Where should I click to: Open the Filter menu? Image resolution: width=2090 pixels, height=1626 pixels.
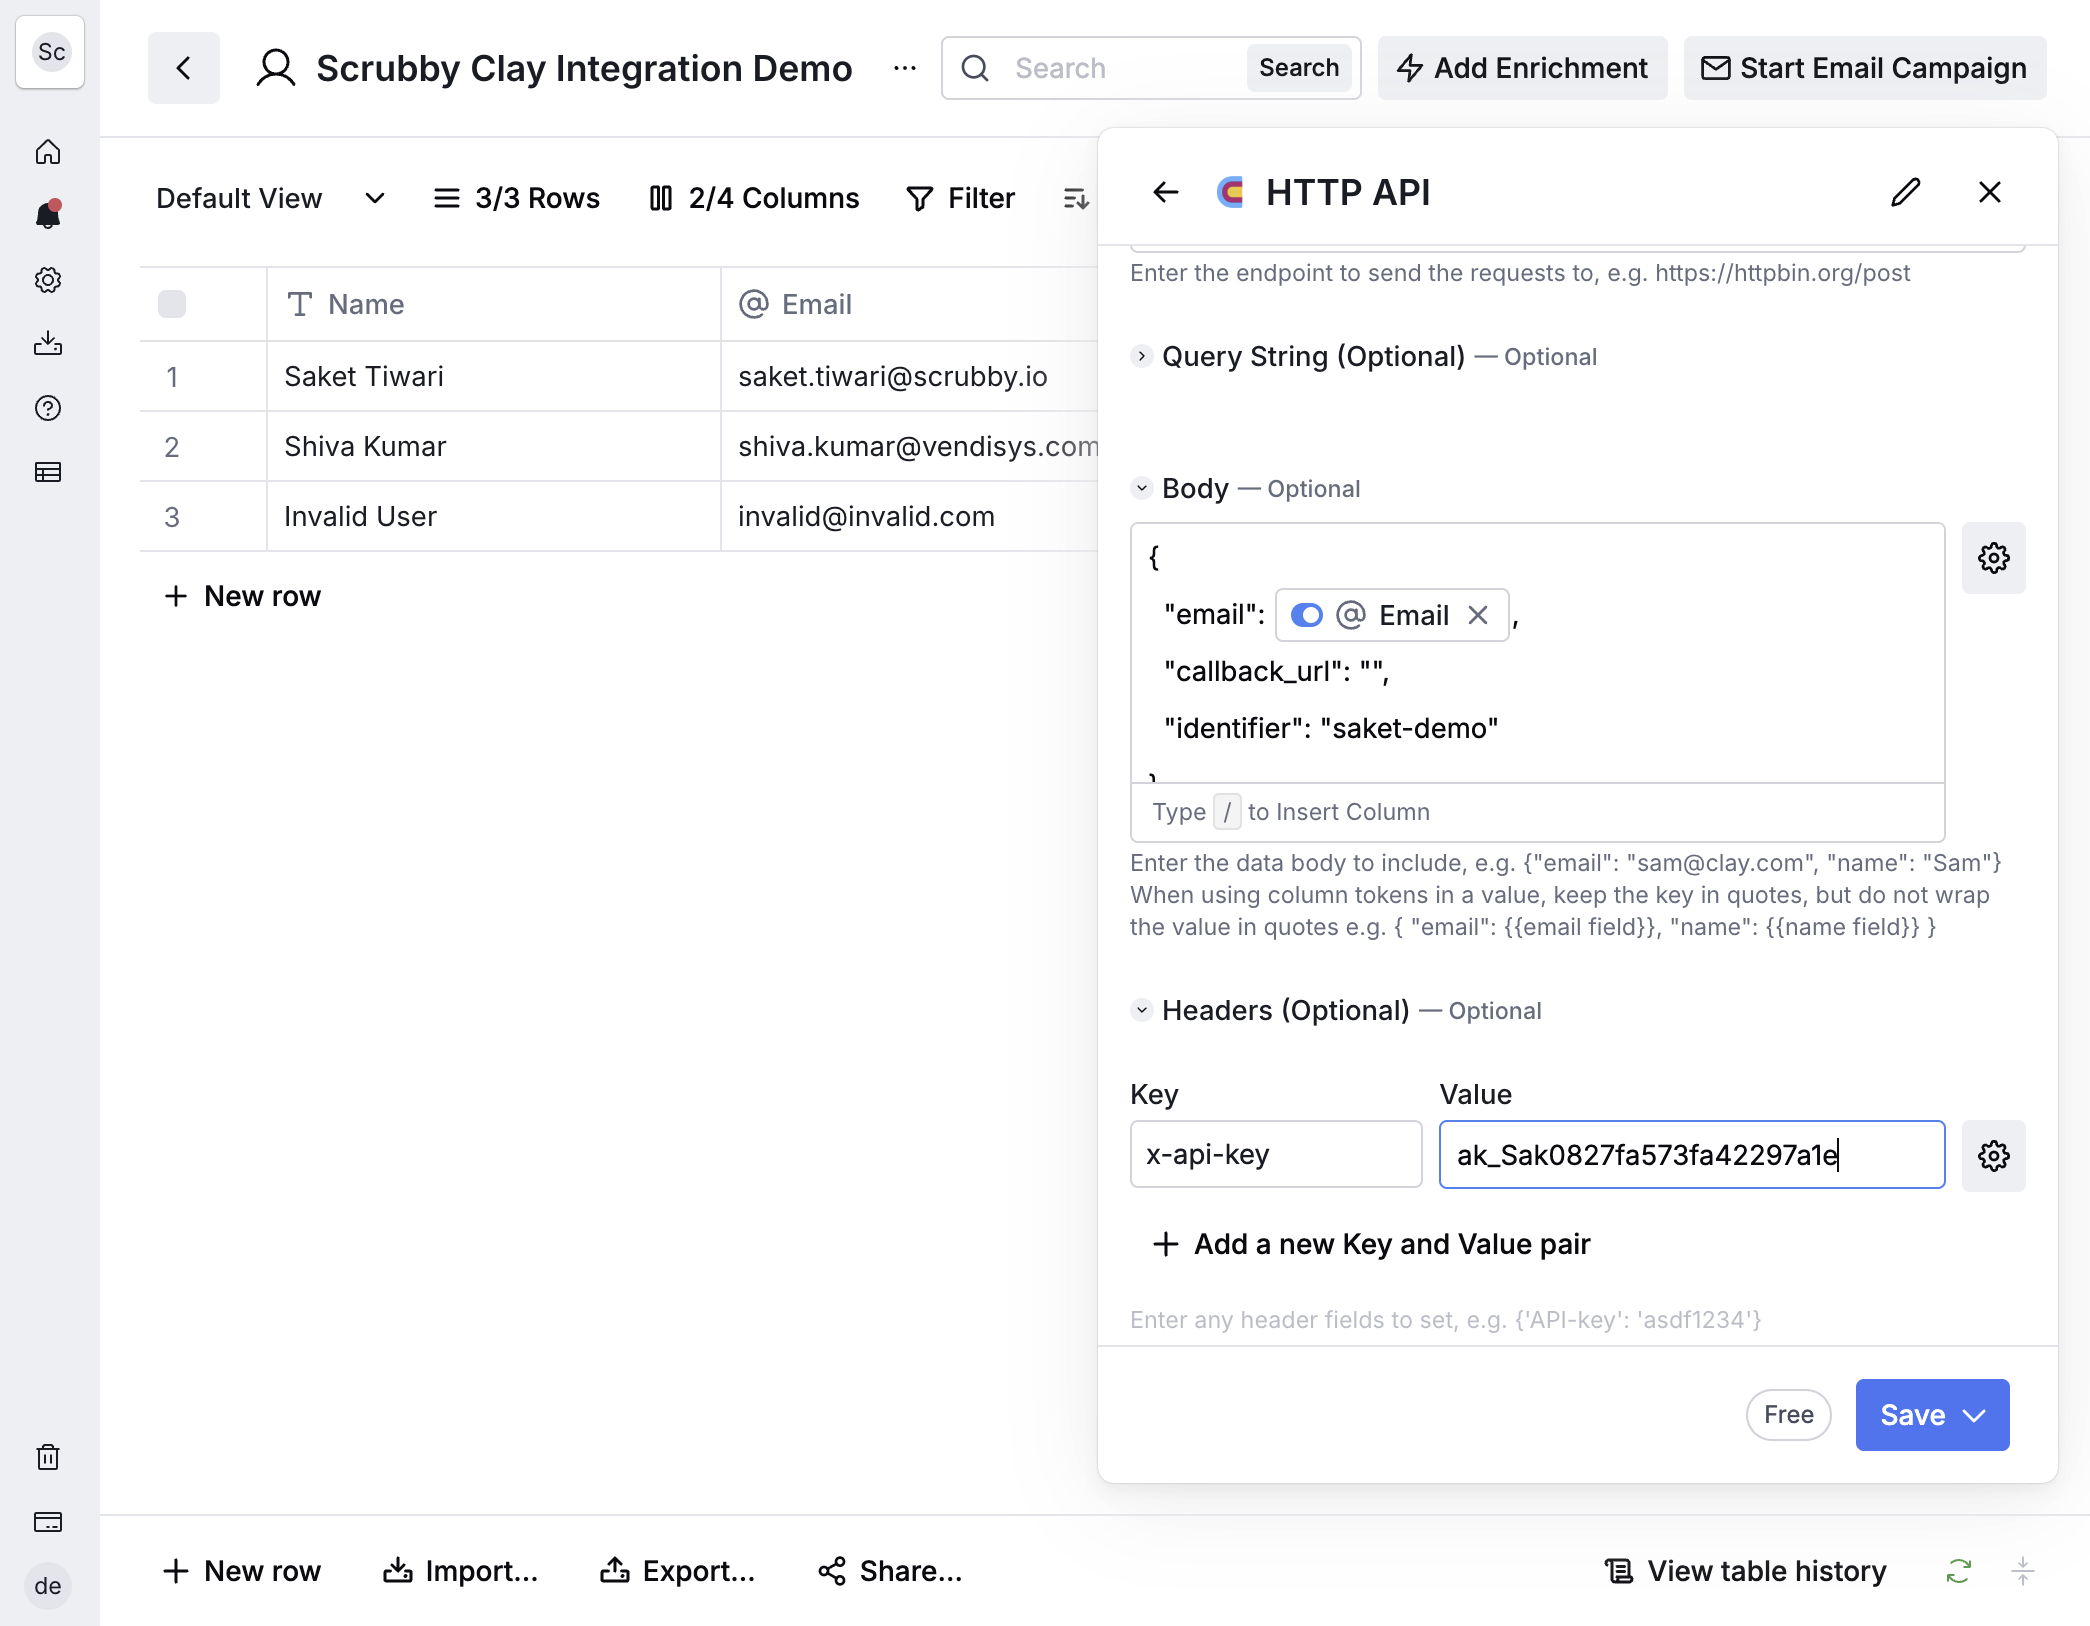pyautogui.click(x=960, y=198)
